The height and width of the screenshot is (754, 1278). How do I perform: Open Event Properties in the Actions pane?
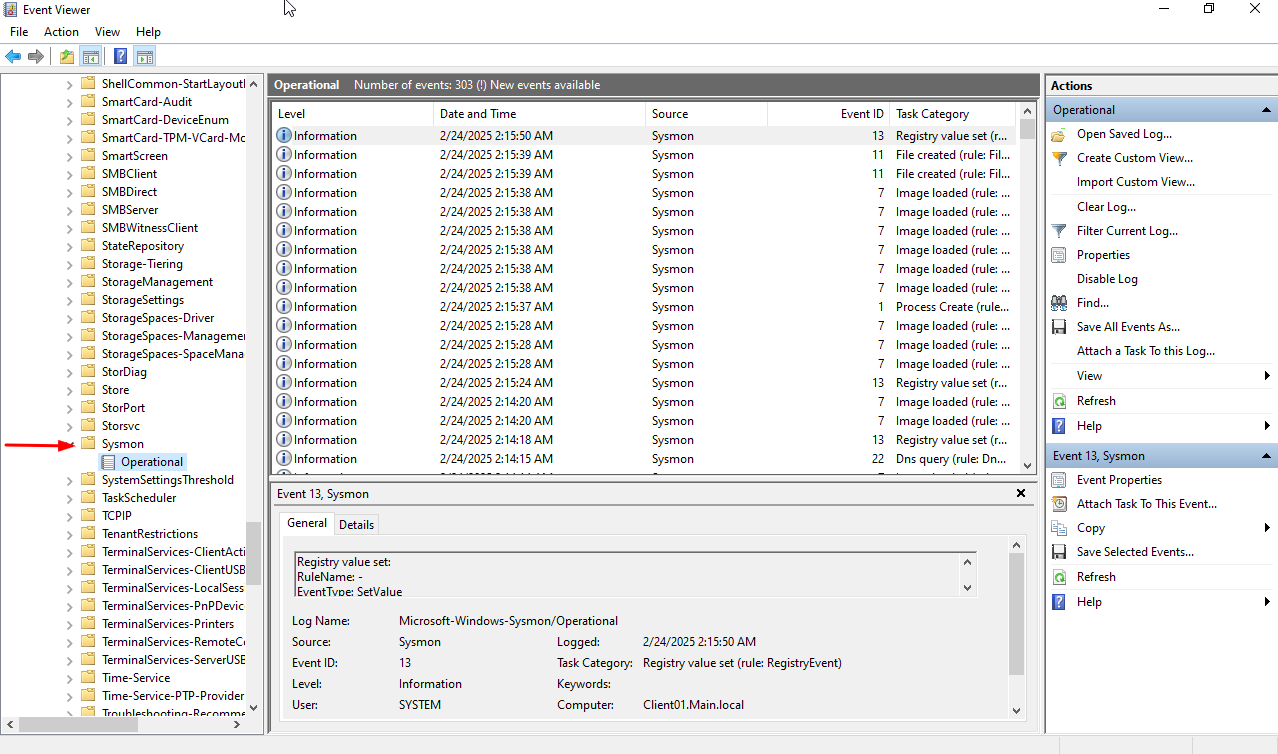coord(1118,480)
